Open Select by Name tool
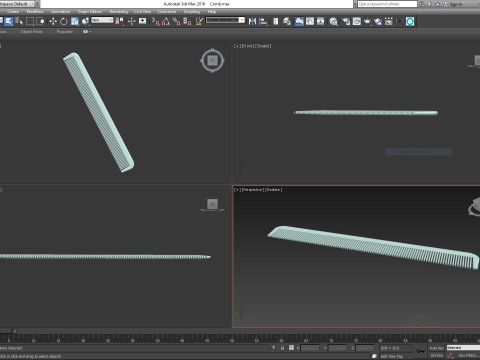 (19, 21)
